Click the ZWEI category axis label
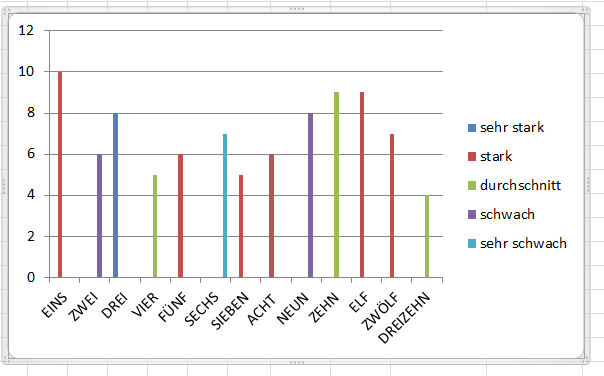Viewport: 604px width, 376px height. pyautogui.click(x=83, y=307)
